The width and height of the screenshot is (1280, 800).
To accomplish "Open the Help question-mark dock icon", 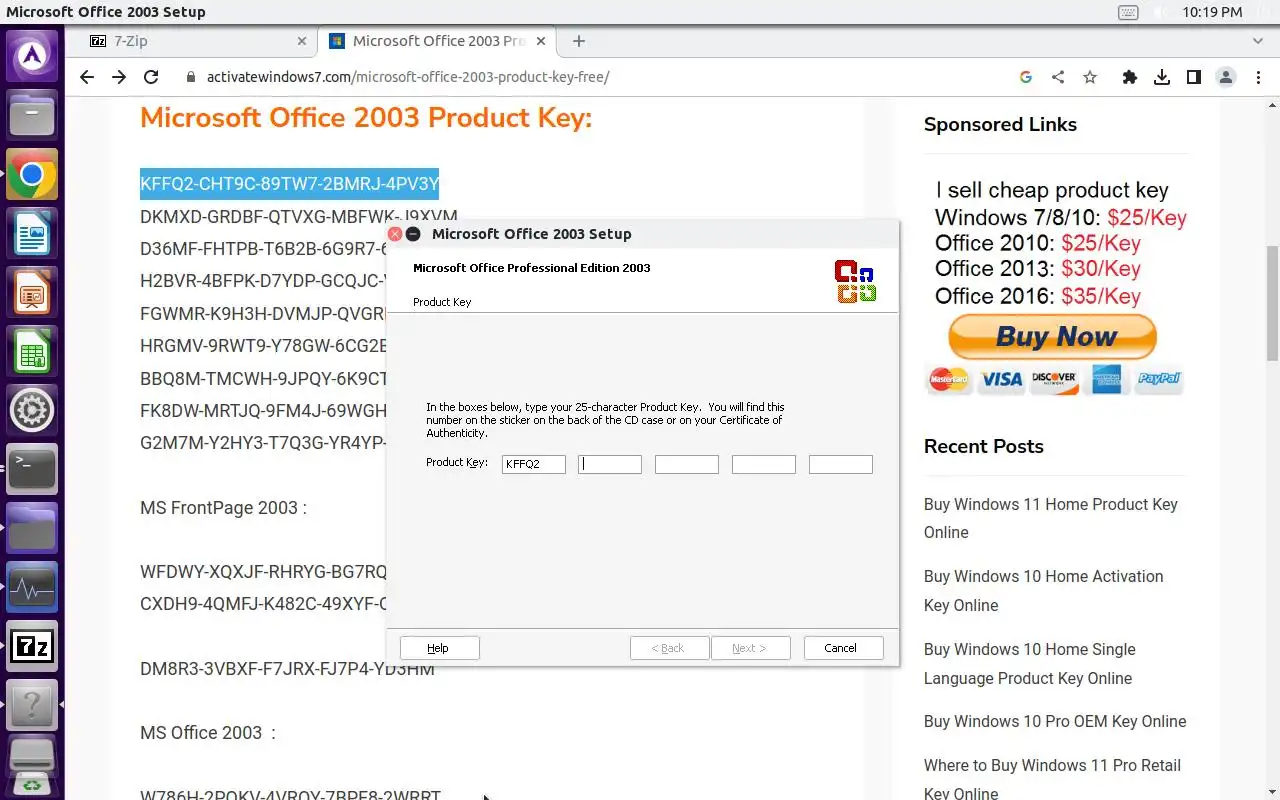I will (32, 705).
